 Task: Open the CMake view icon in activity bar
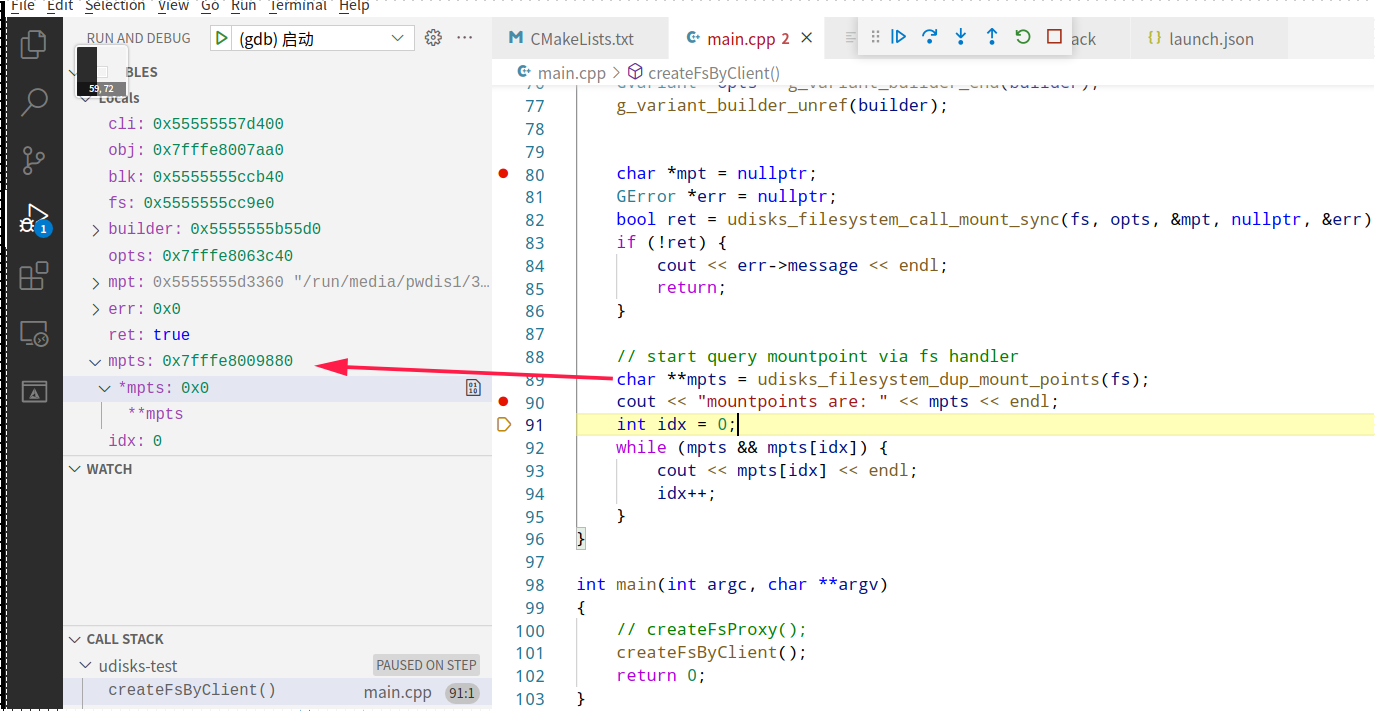point(34,391)
